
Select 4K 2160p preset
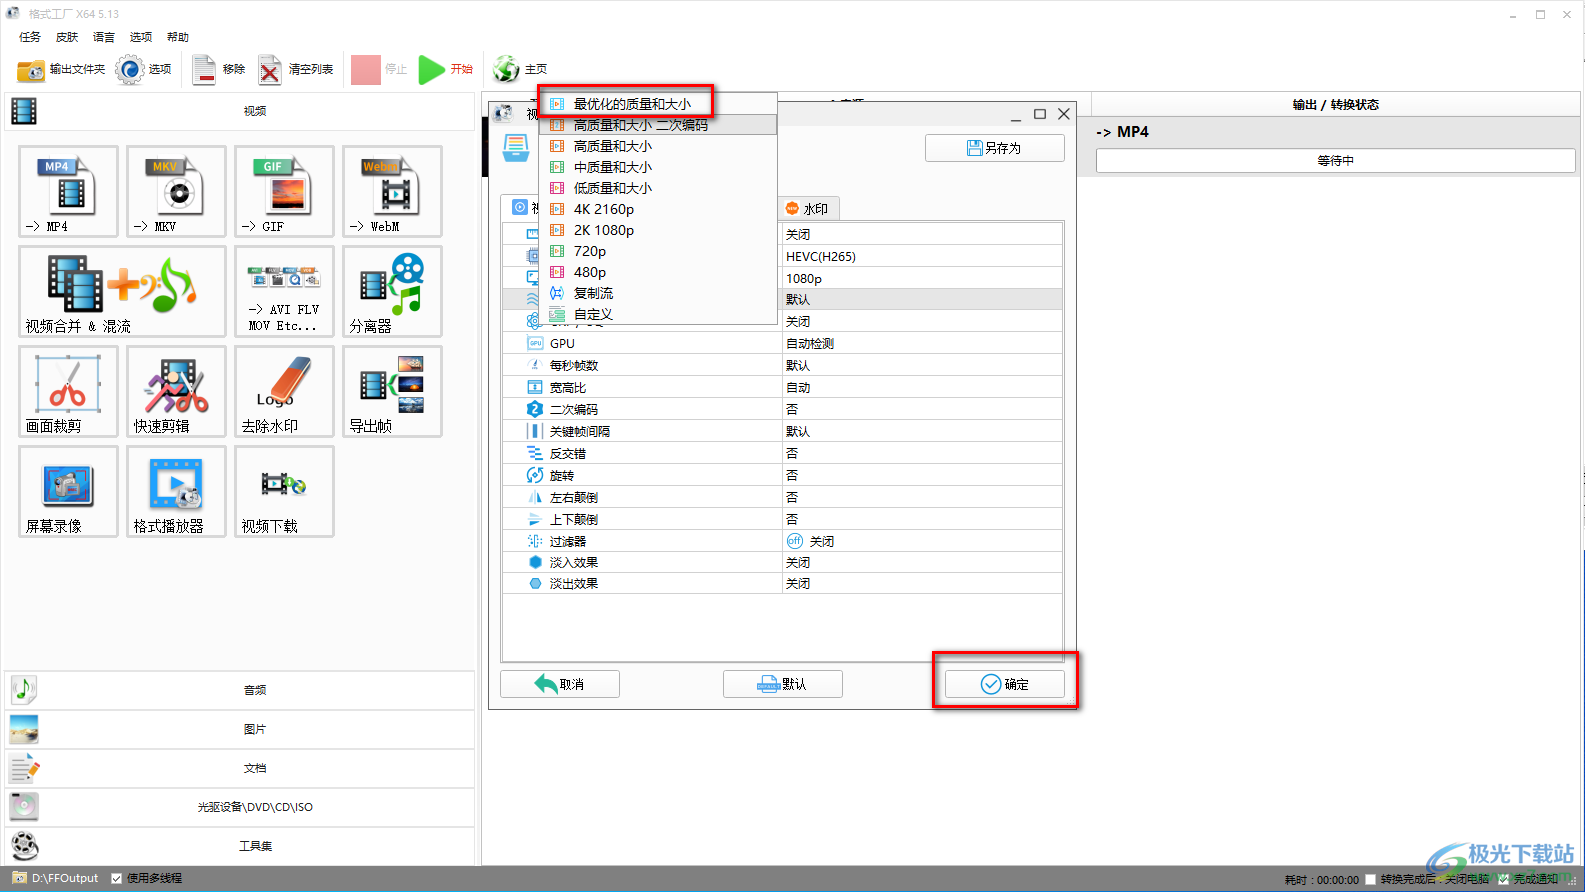(x=658, y=209)
